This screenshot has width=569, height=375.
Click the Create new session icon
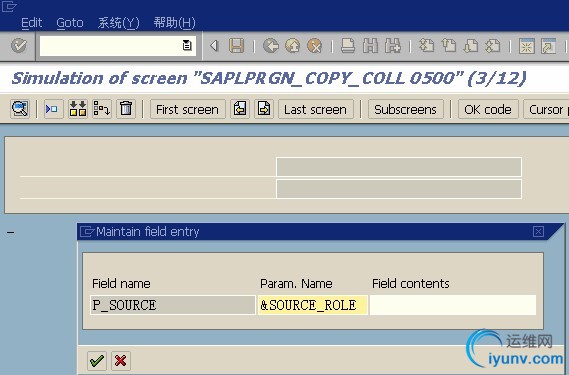pos(527,46)
